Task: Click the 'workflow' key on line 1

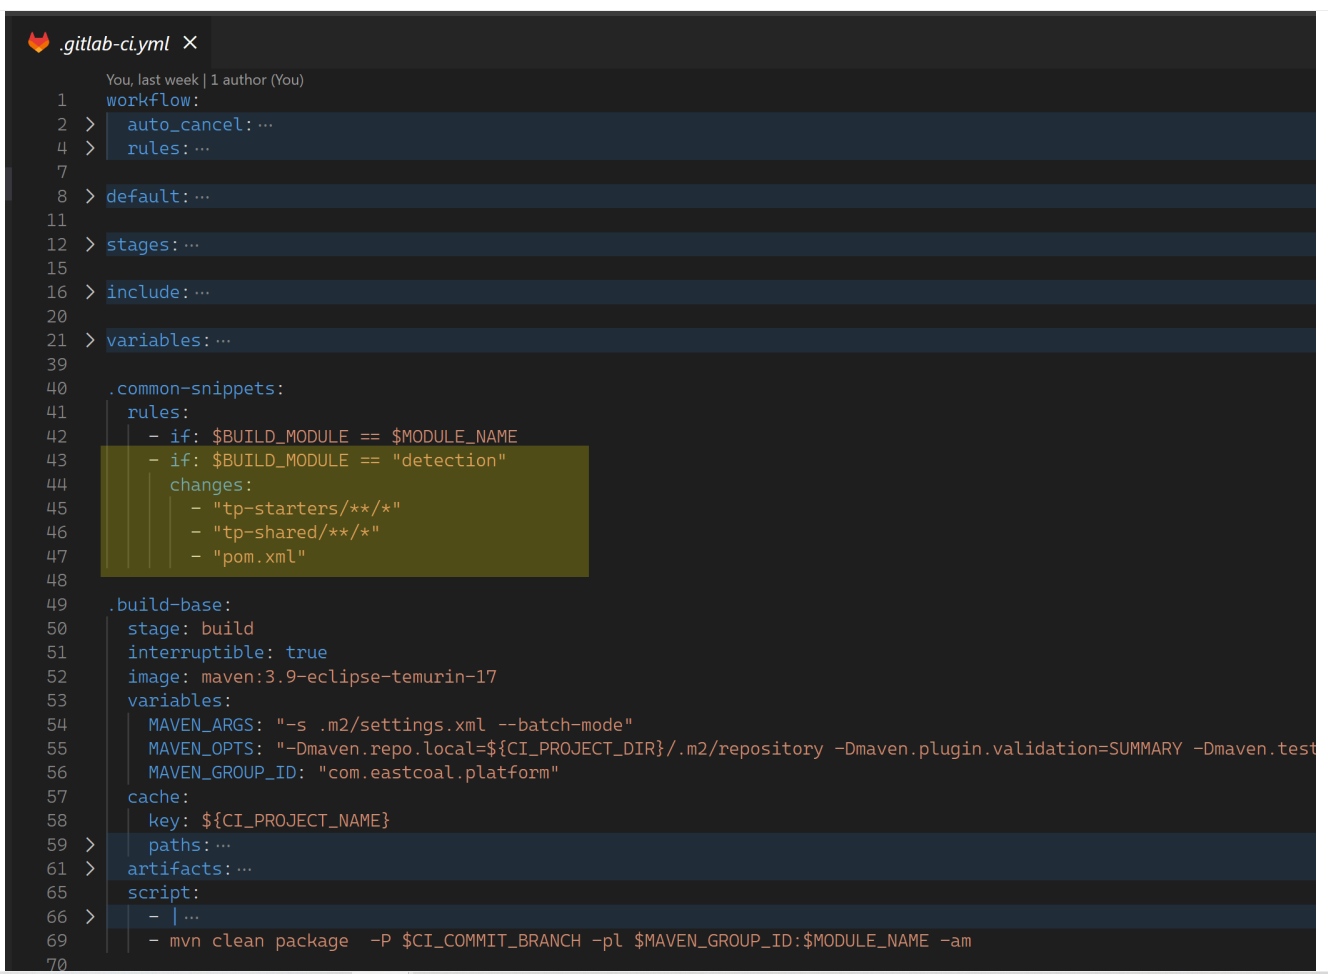Action: click(148, 100)
